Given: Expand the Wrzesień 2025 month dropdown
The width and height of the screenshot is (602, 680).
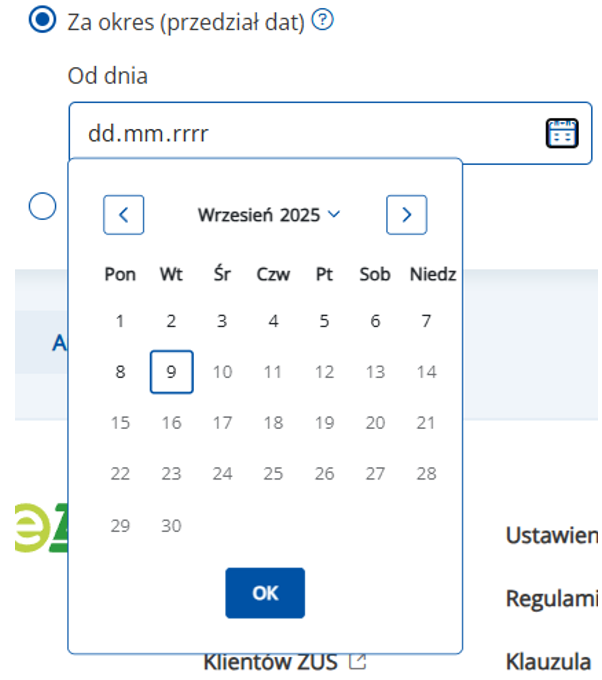Looking at the screenshot, I should pyautogui.click(x=268, y=214).
